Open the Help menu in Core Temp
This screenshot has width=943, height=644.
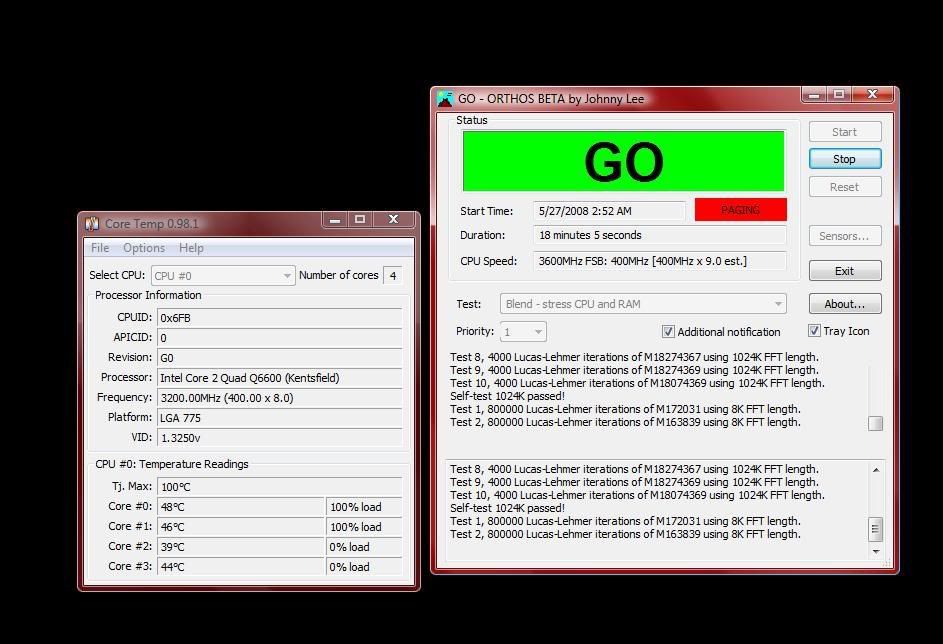click(x=191, y=248)
